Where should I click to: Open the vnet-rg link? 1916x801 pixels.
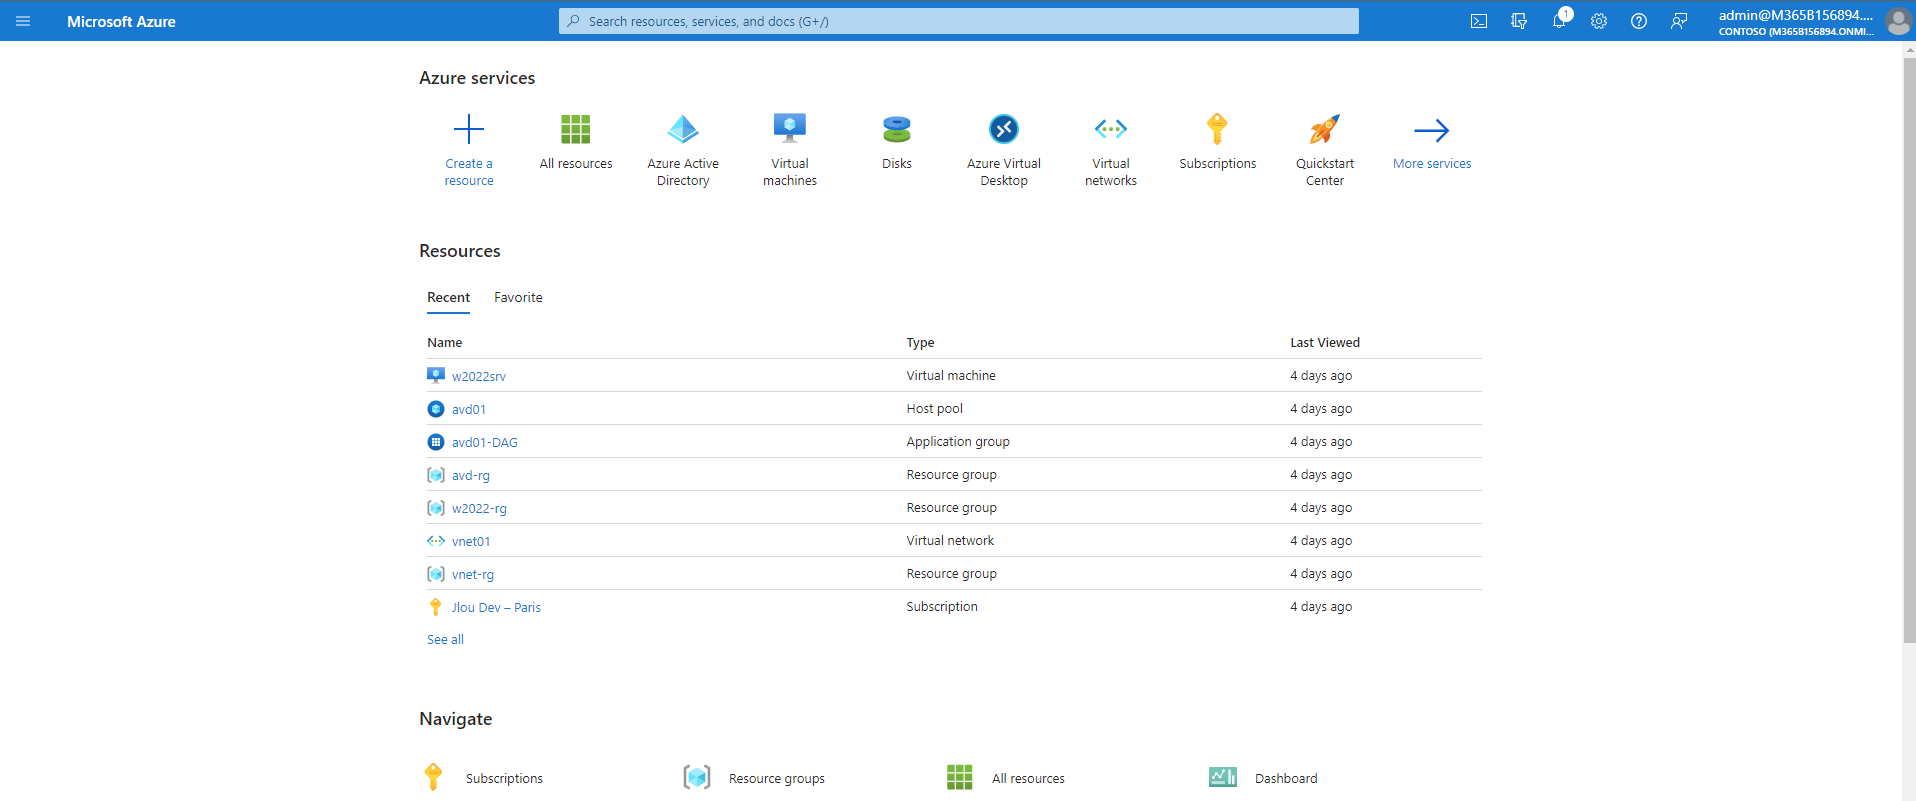point(473,574)
